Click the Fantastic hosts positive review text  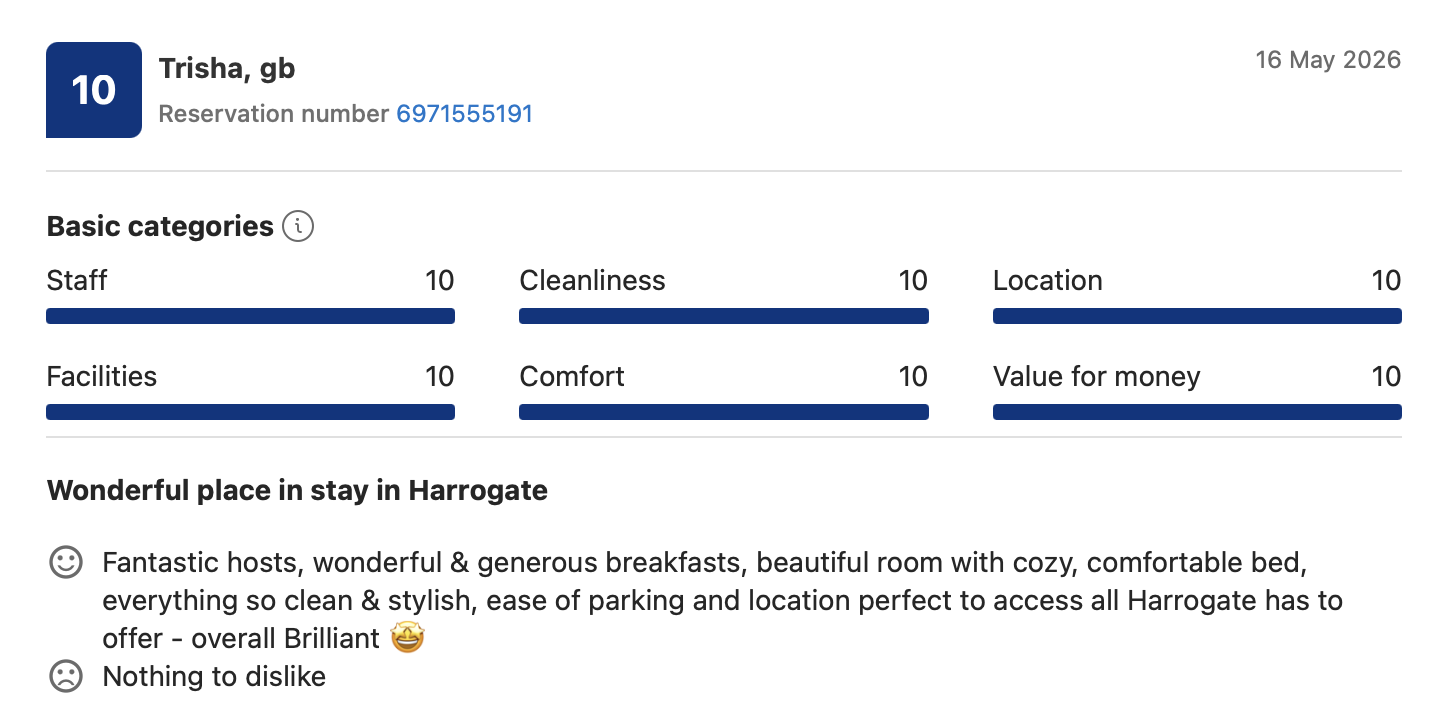click(x=722, y=600)
